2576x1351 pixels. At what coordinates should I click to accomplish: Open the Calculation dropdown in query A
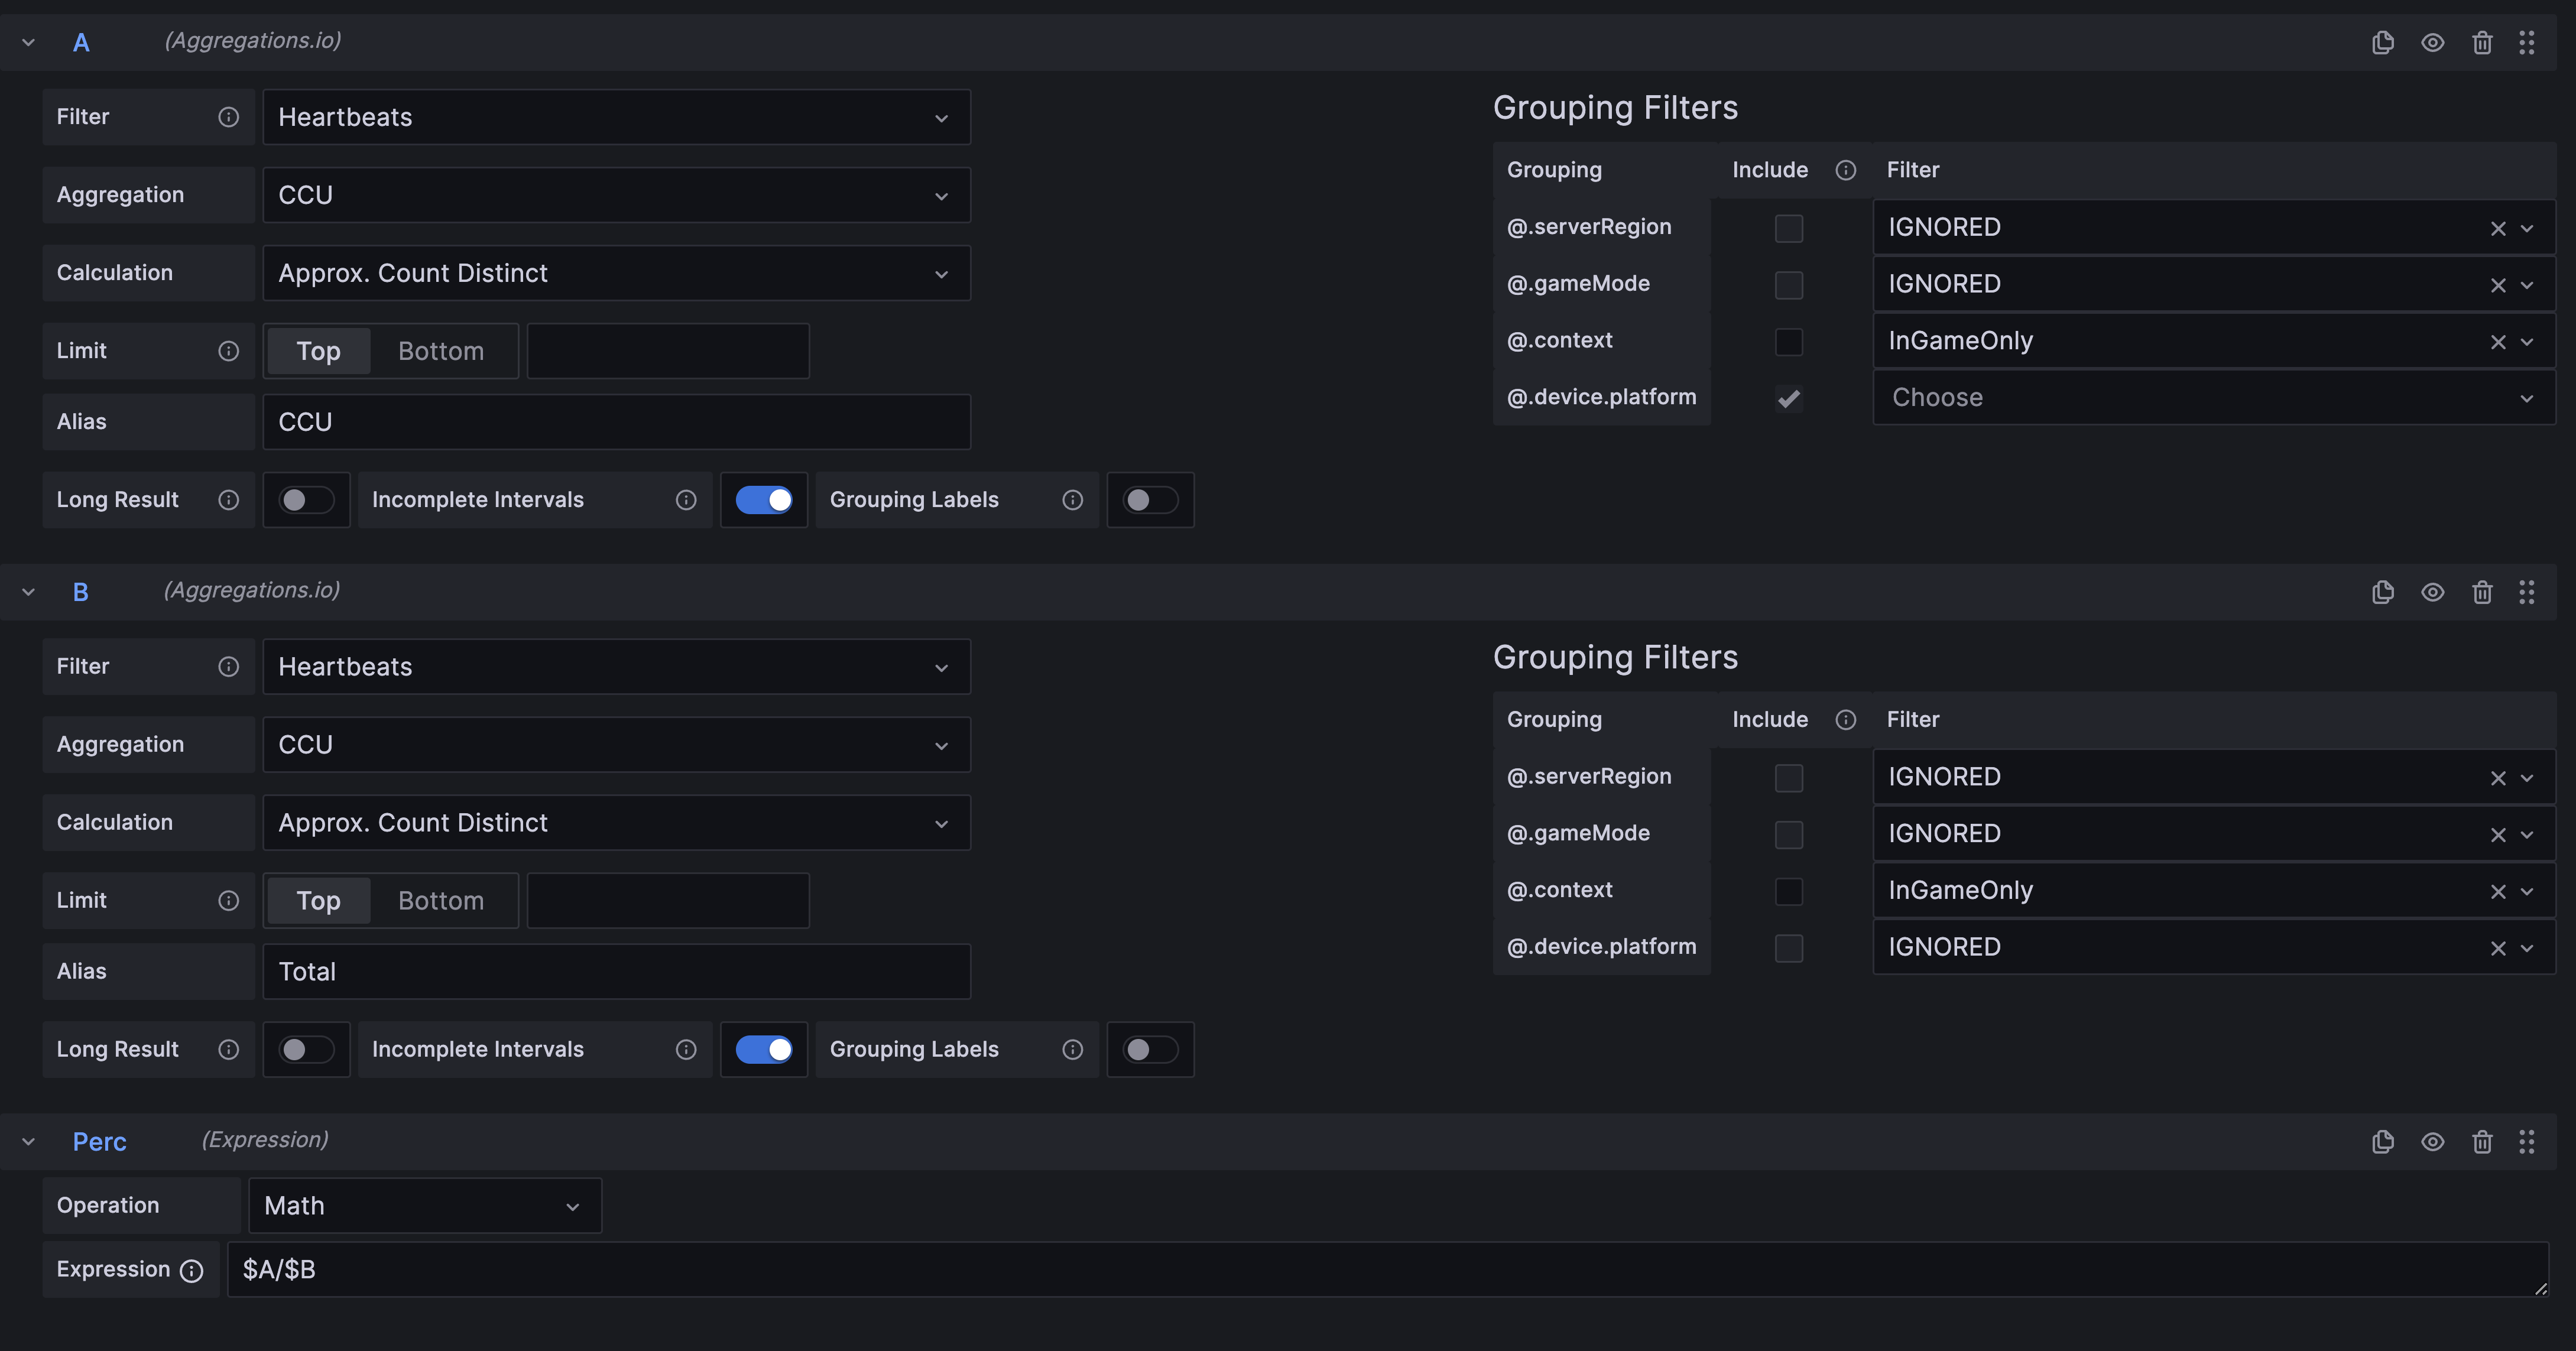[616, 273]
